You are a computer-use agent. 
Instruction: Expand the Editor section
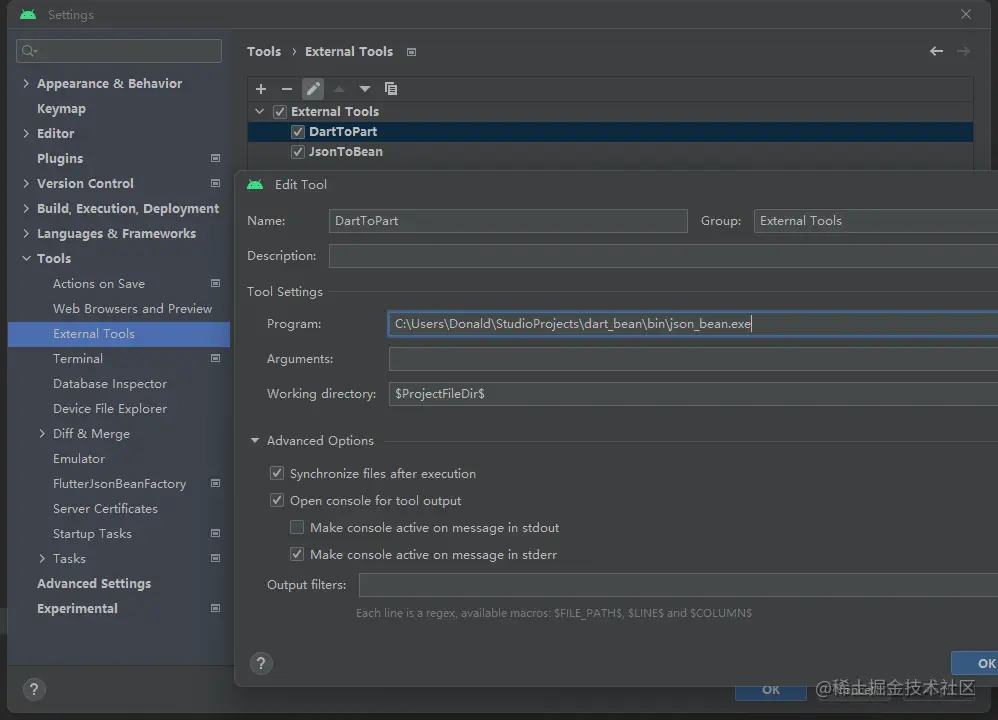26,134
